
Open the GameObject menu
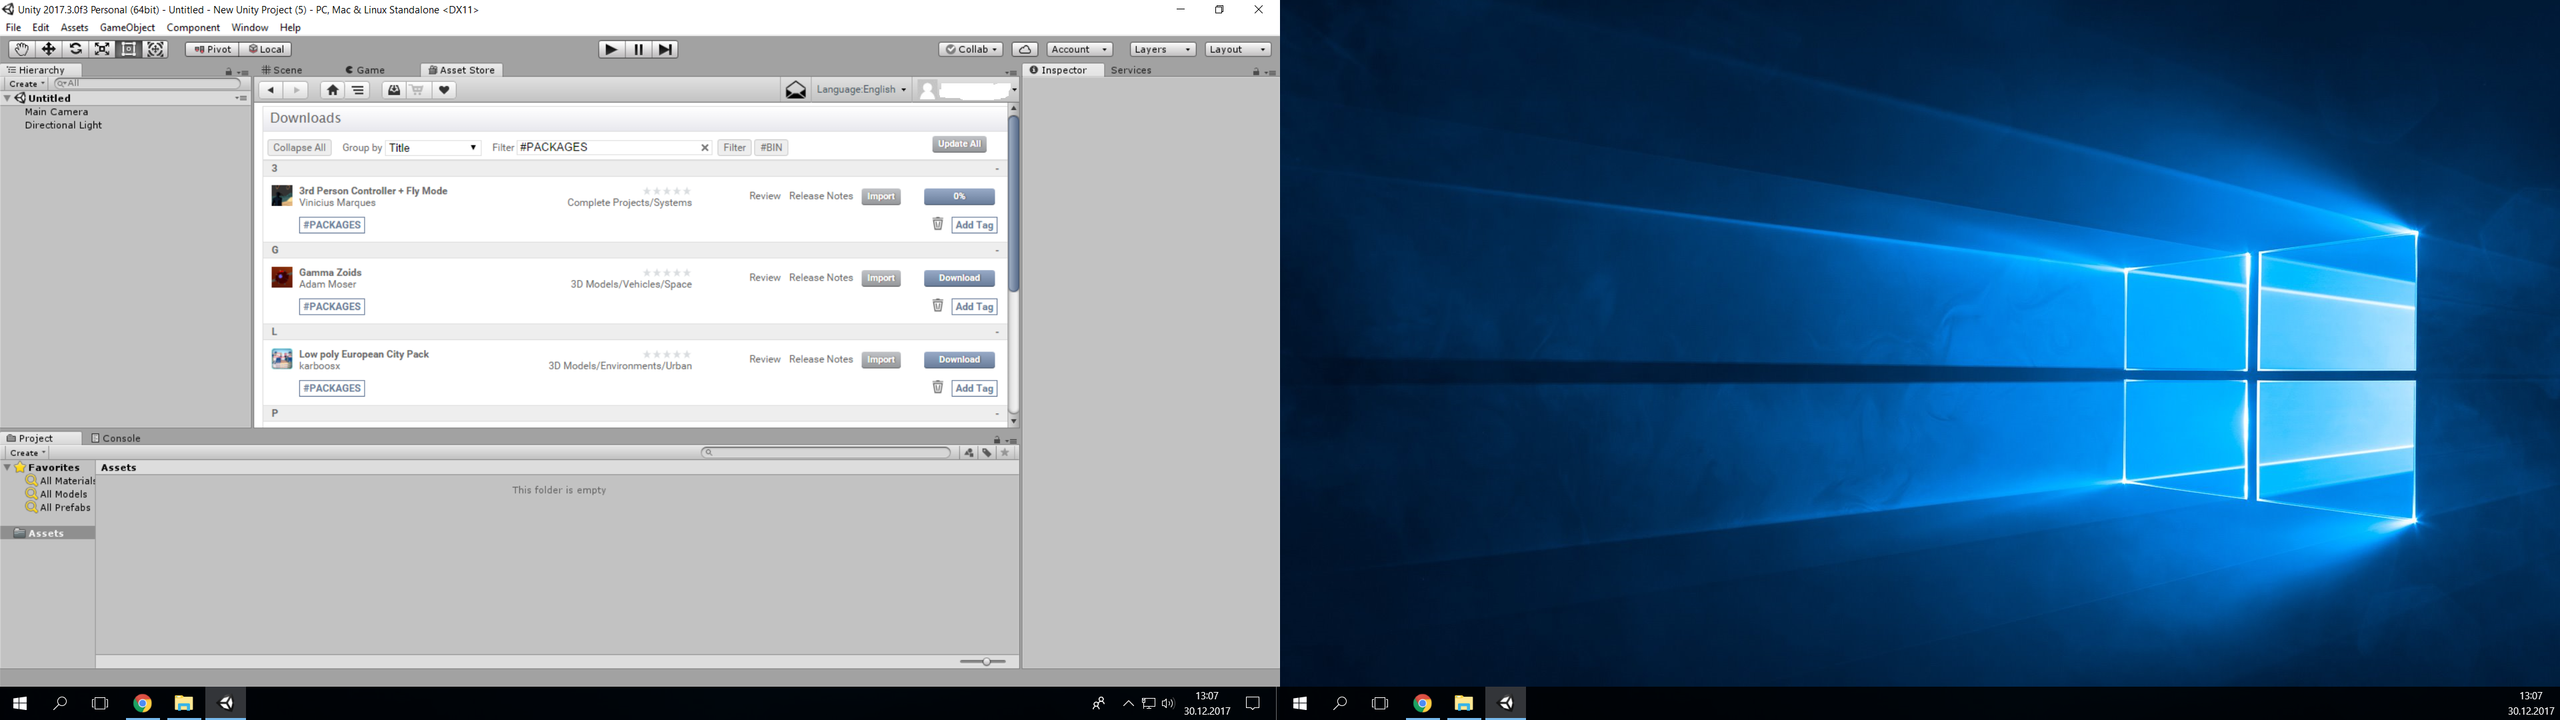pyautogui.click(x=127, y=28)
